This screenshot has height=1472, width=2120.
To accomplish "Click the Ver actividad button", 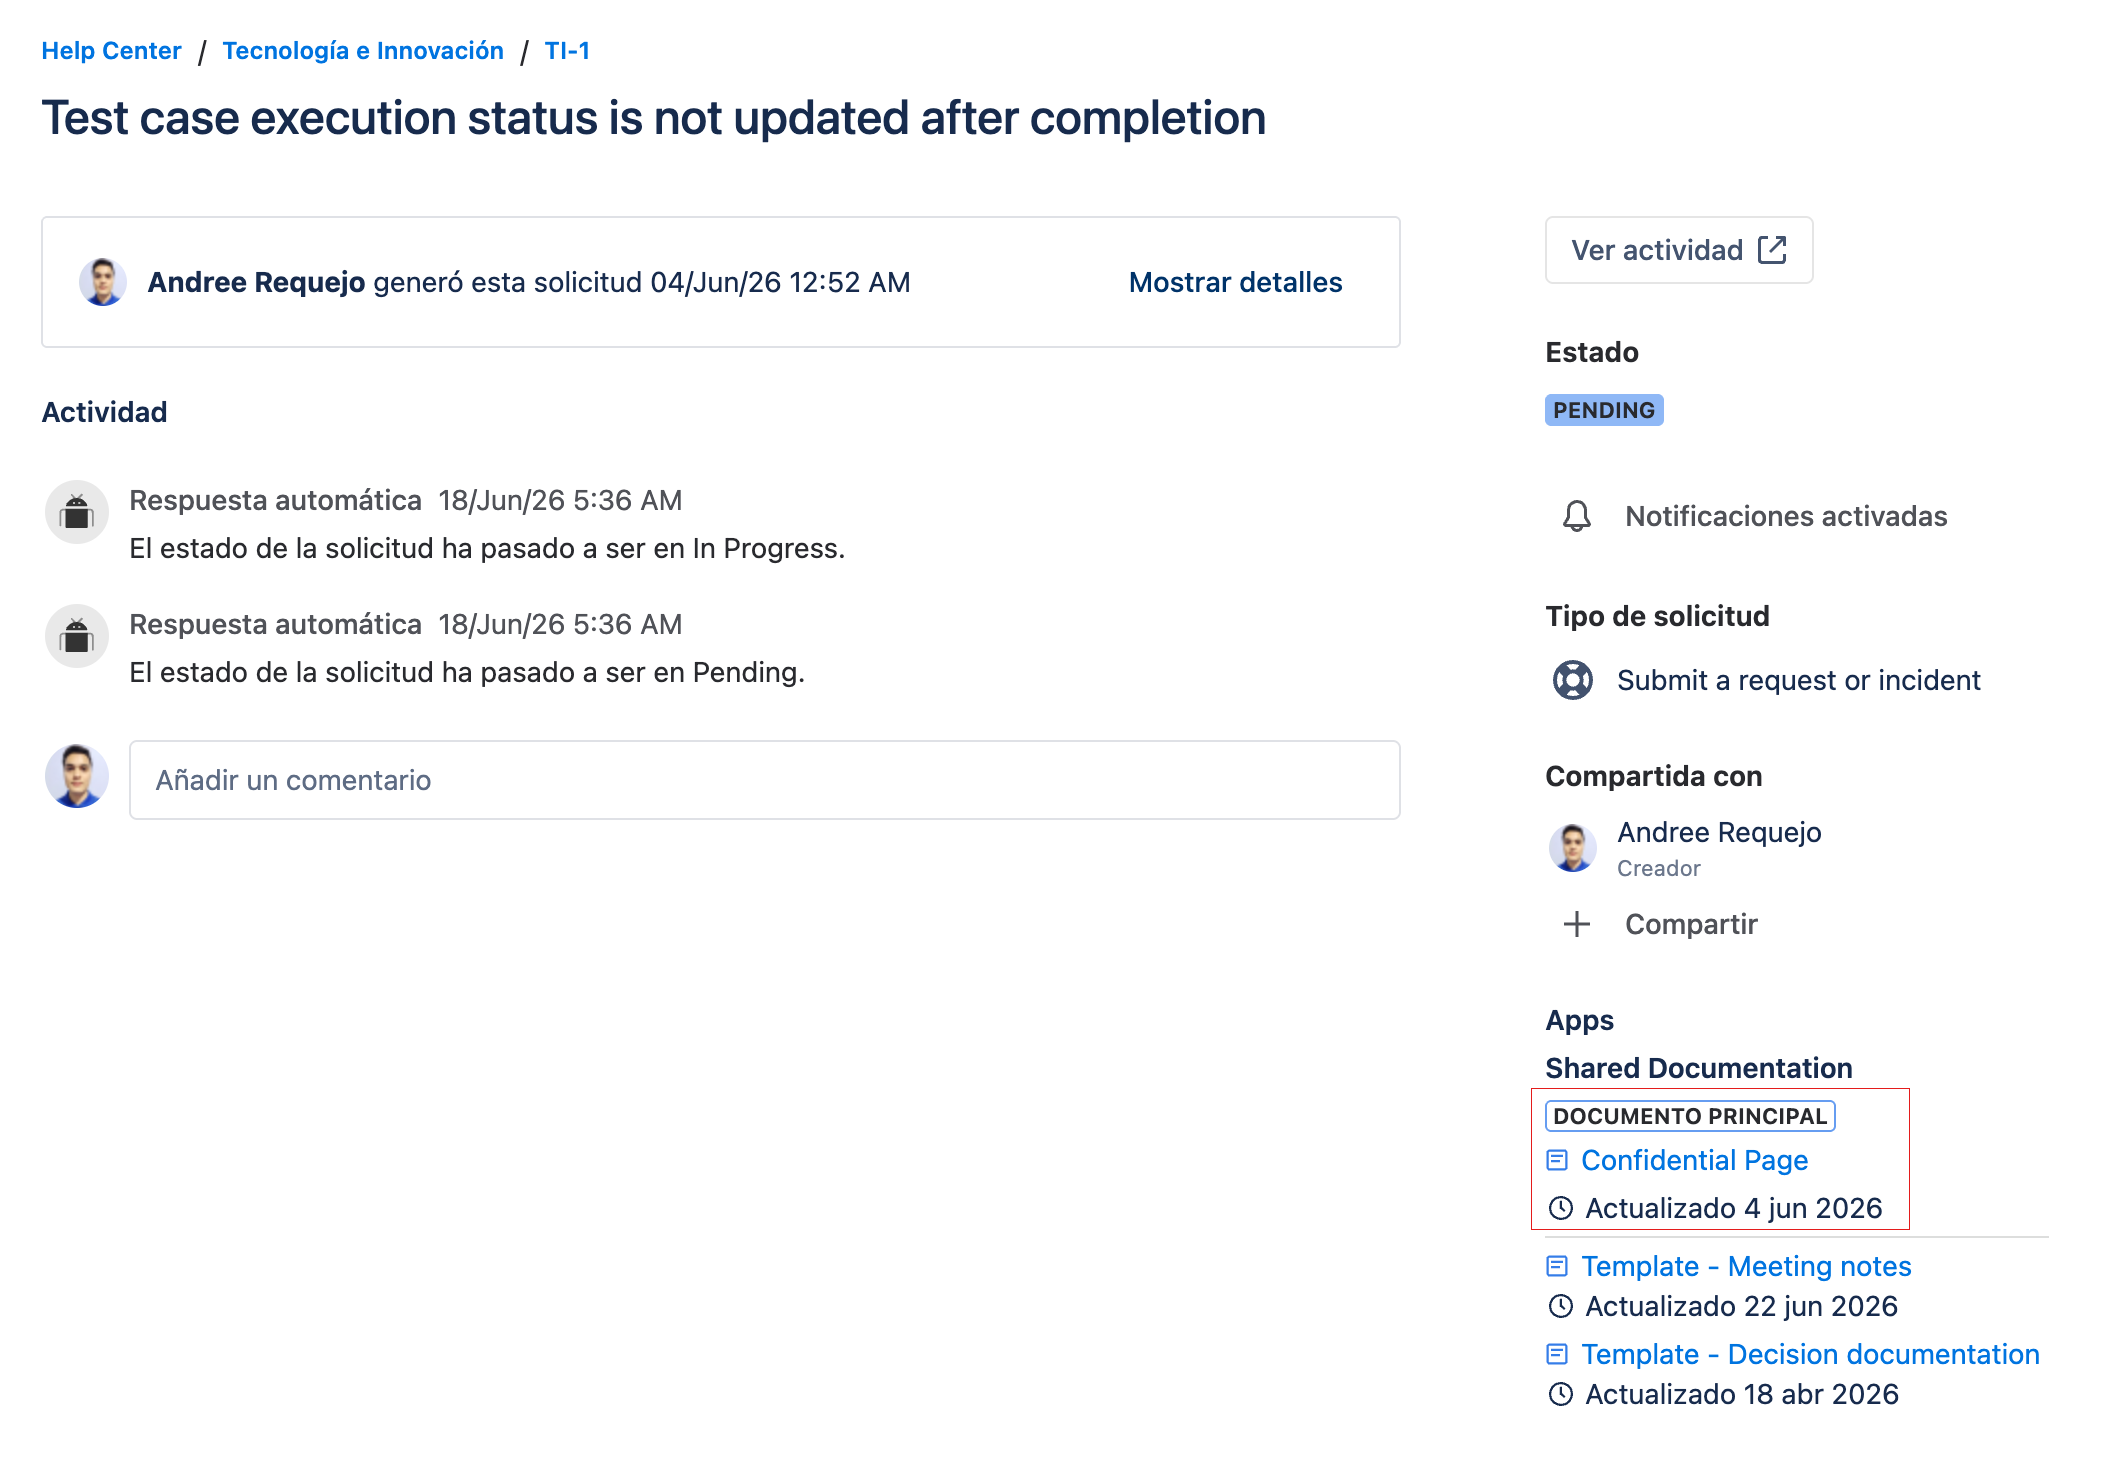I will pyautogui.click(x=1679, y=250).
